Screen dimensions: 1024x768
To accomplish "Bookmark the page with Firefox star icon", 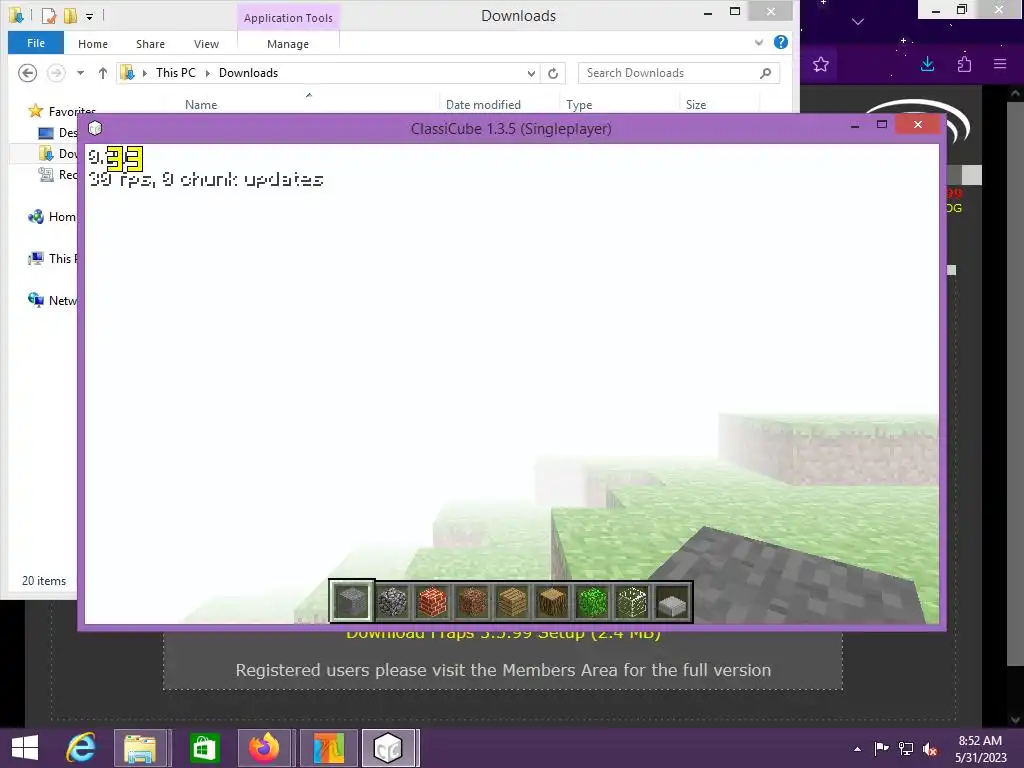I will pos(821,64).
